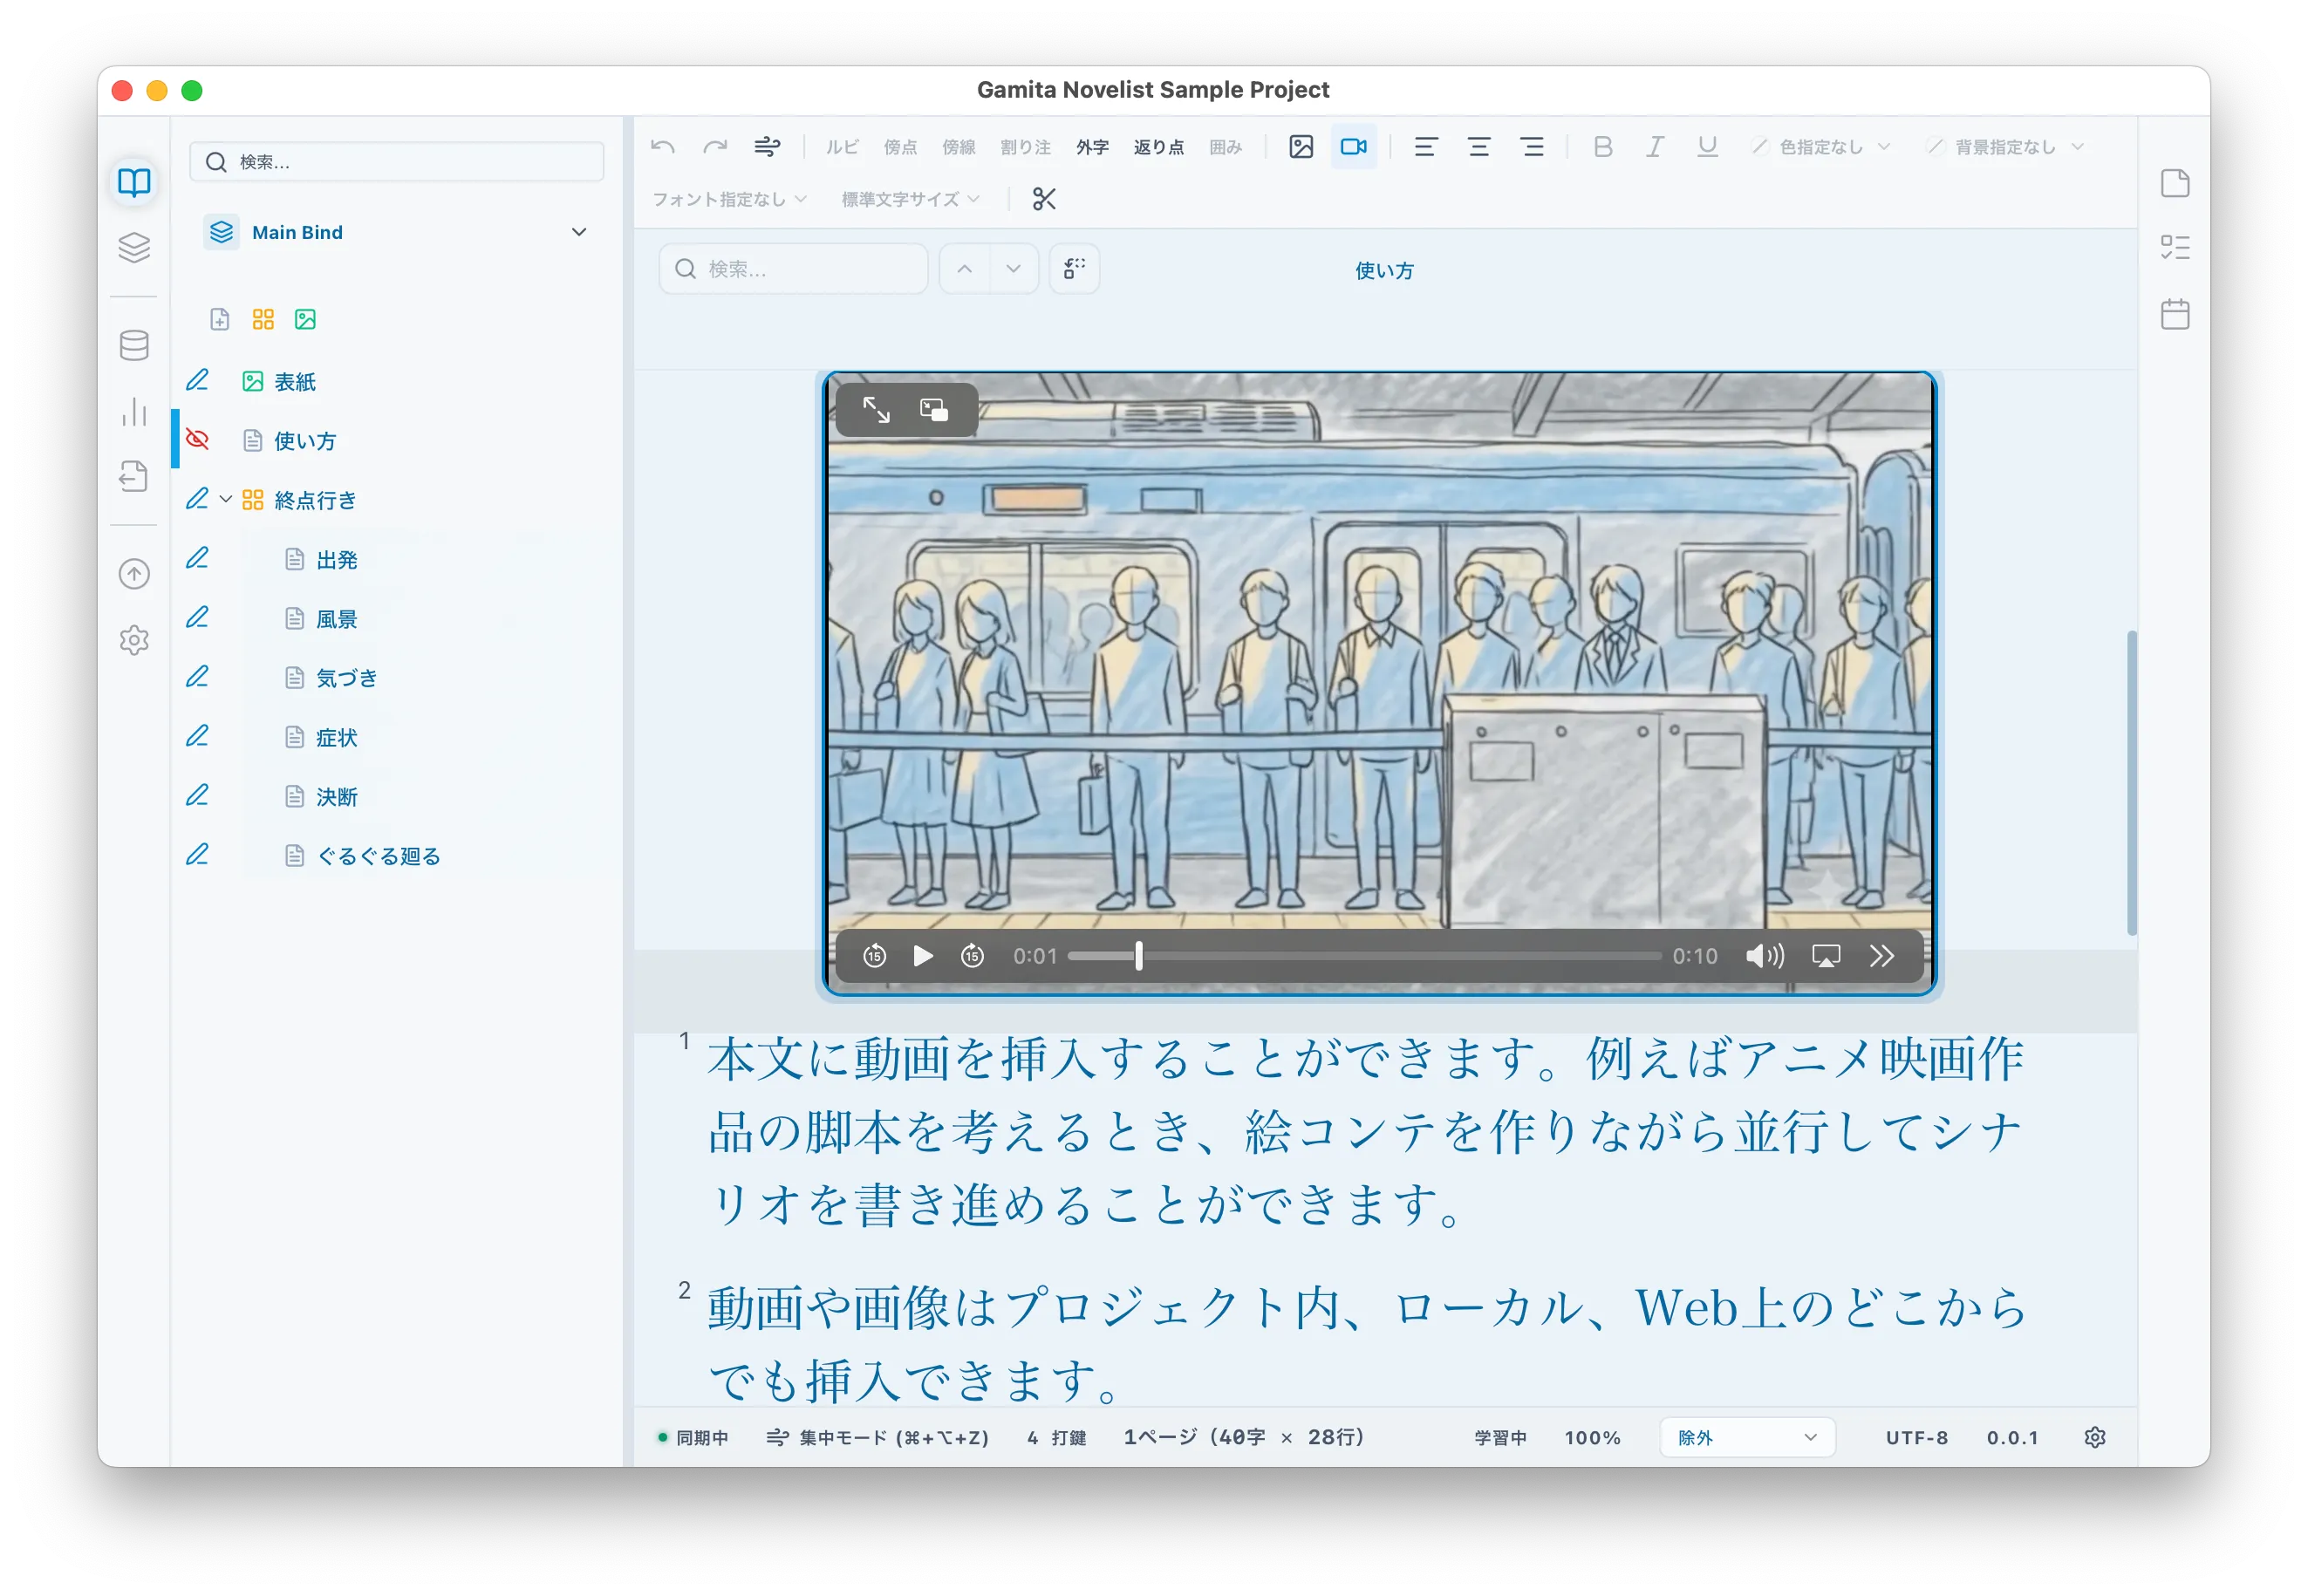Image resolution: width=2308 pixels, height=1596 pixels.
Task: Open the フォント指定なし font dropdown
Action: [x=729, y=199]
